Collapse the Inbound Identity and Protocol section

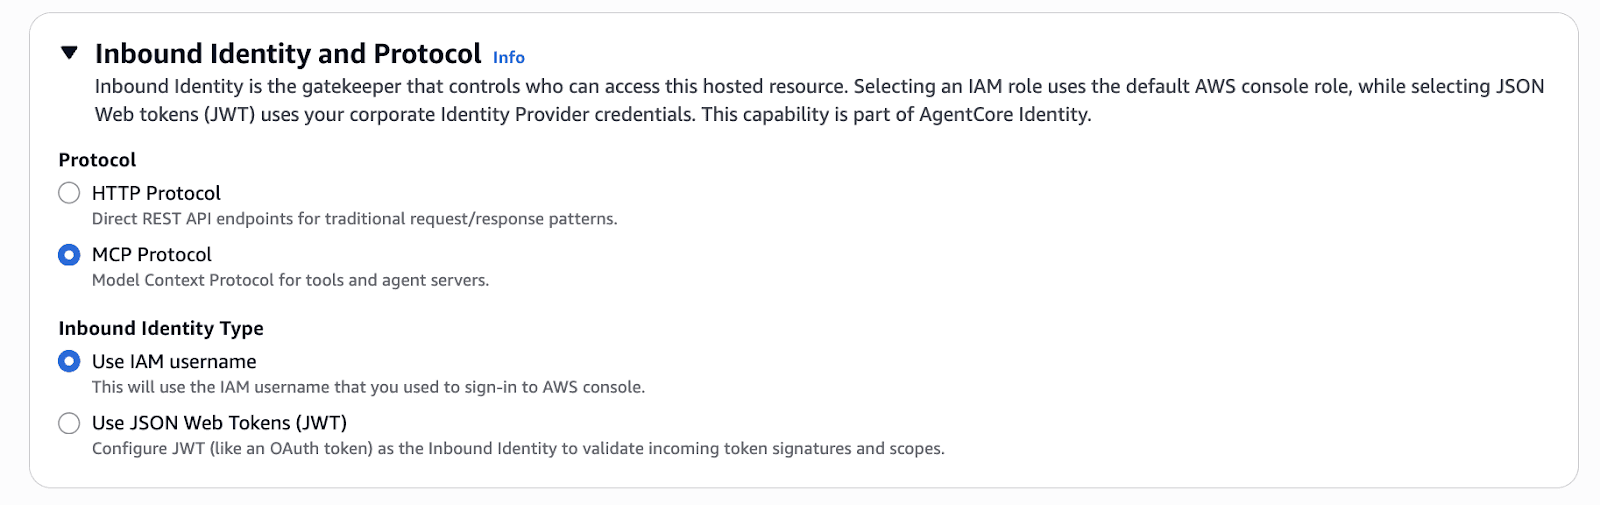coord(69,53)
